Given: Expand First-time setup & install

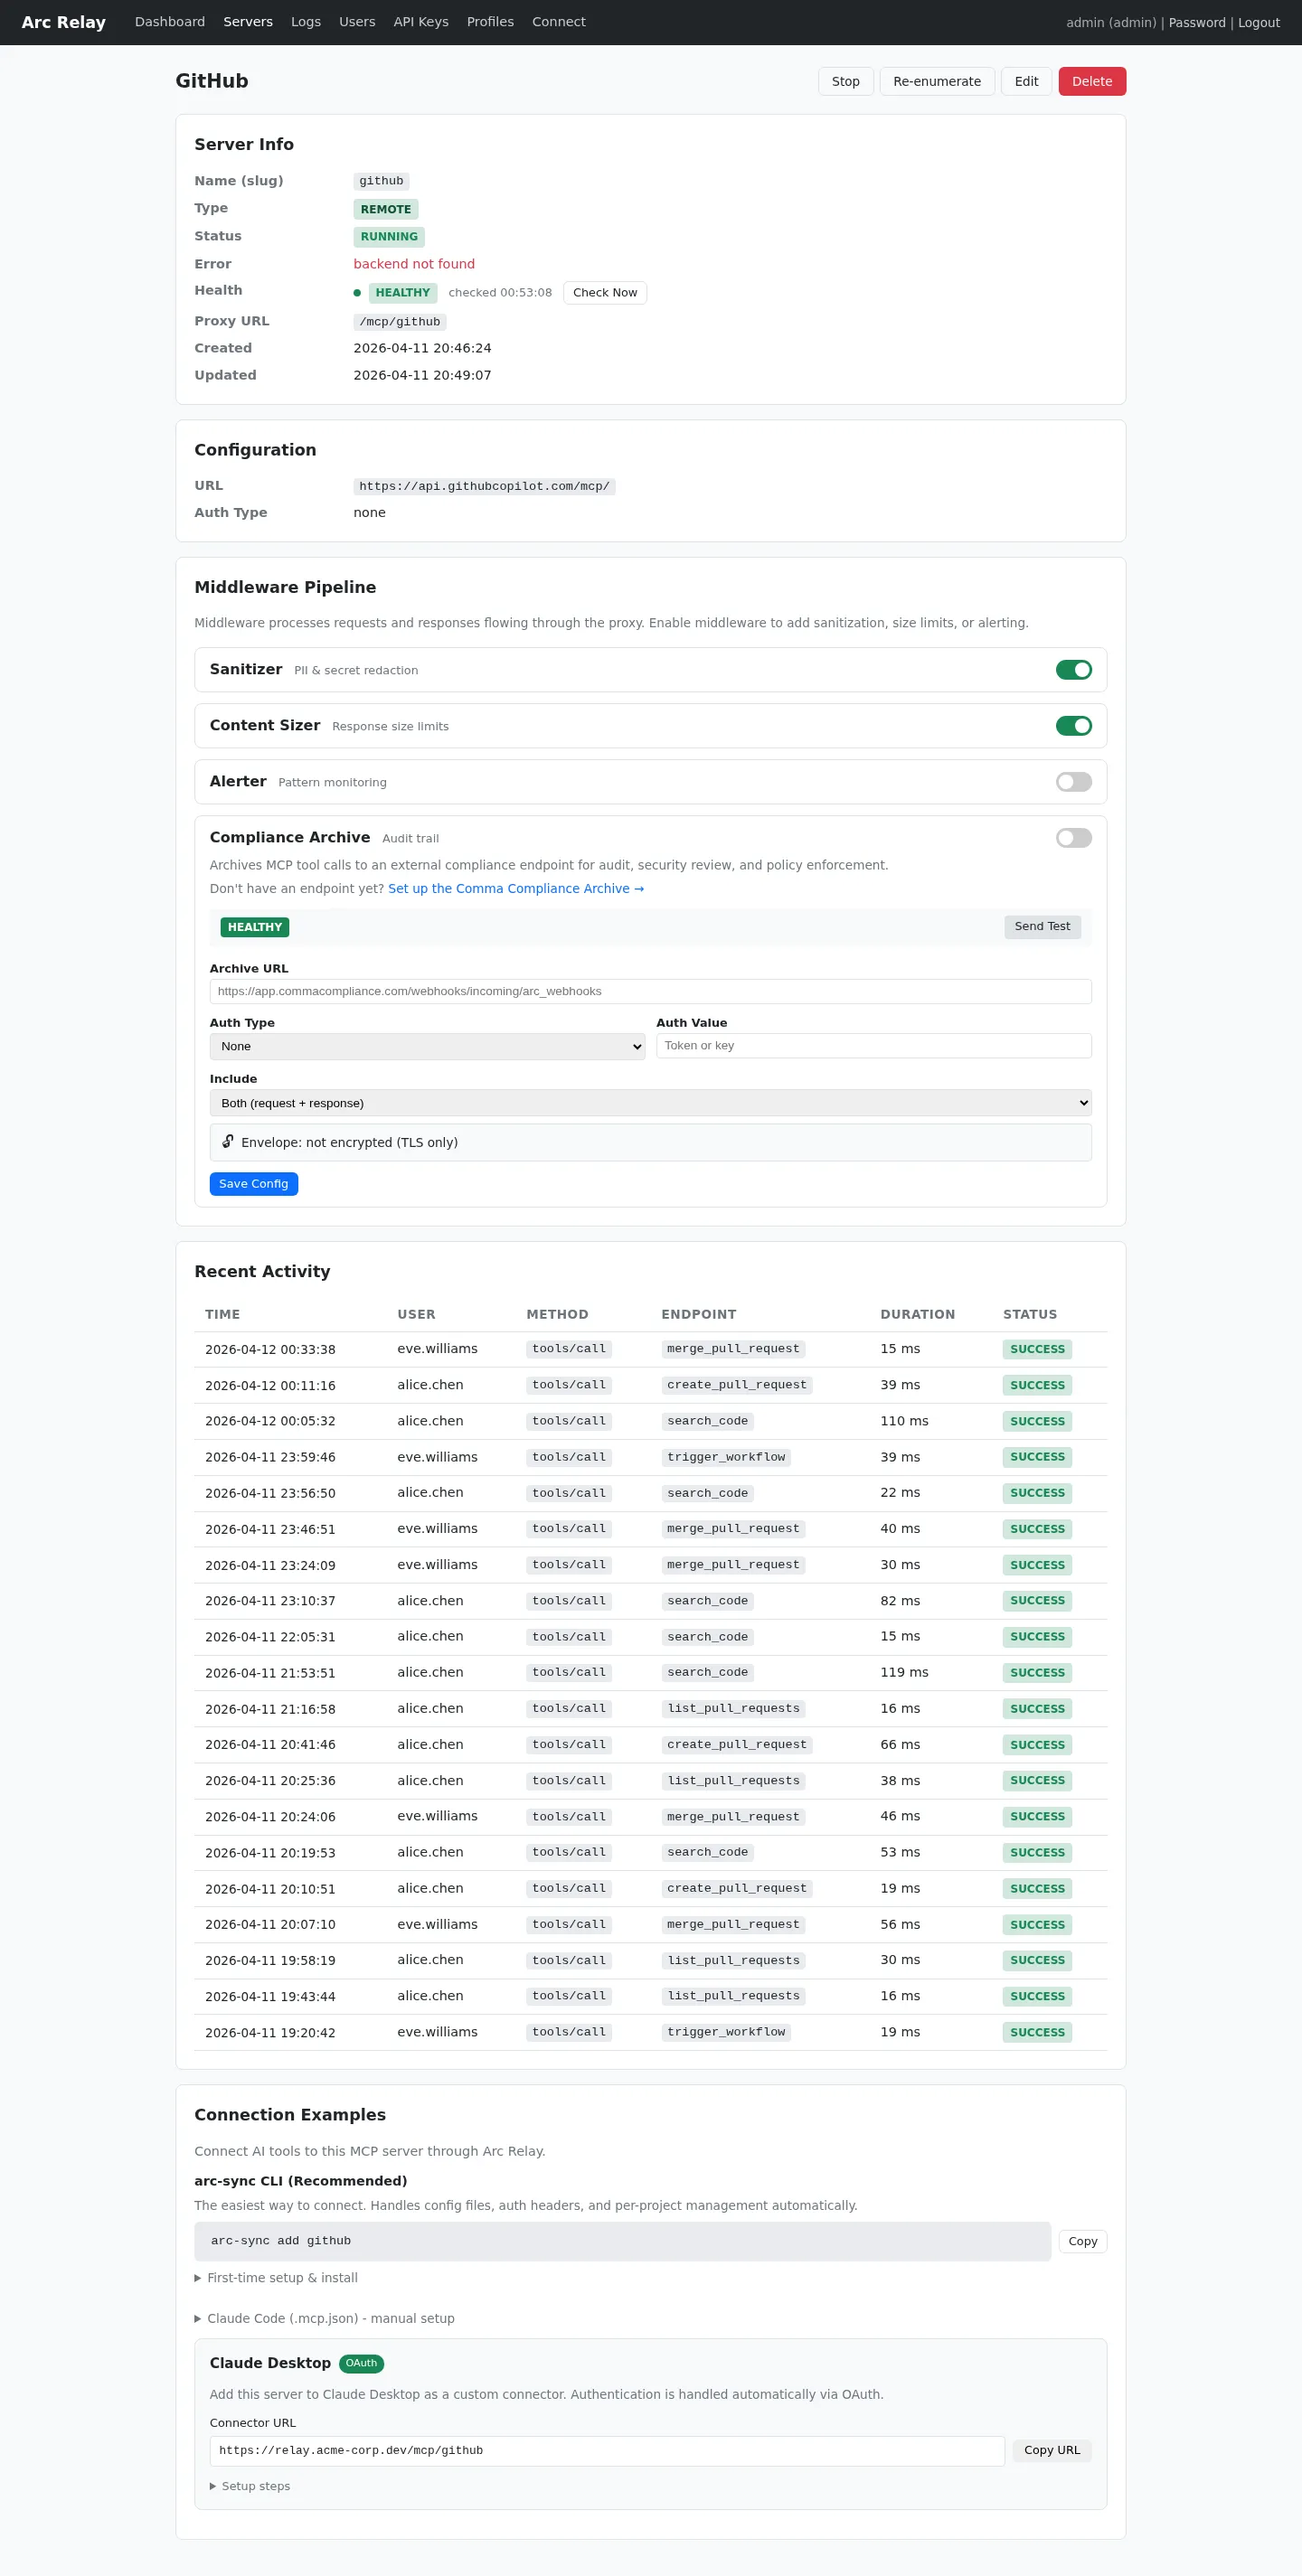Looking at the screenshot, I should coord(276,2278).
